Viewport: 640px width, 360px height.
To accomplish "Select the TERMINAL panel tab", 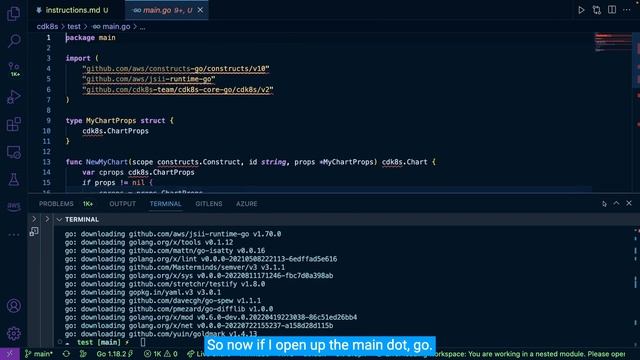I will point(165,204).
